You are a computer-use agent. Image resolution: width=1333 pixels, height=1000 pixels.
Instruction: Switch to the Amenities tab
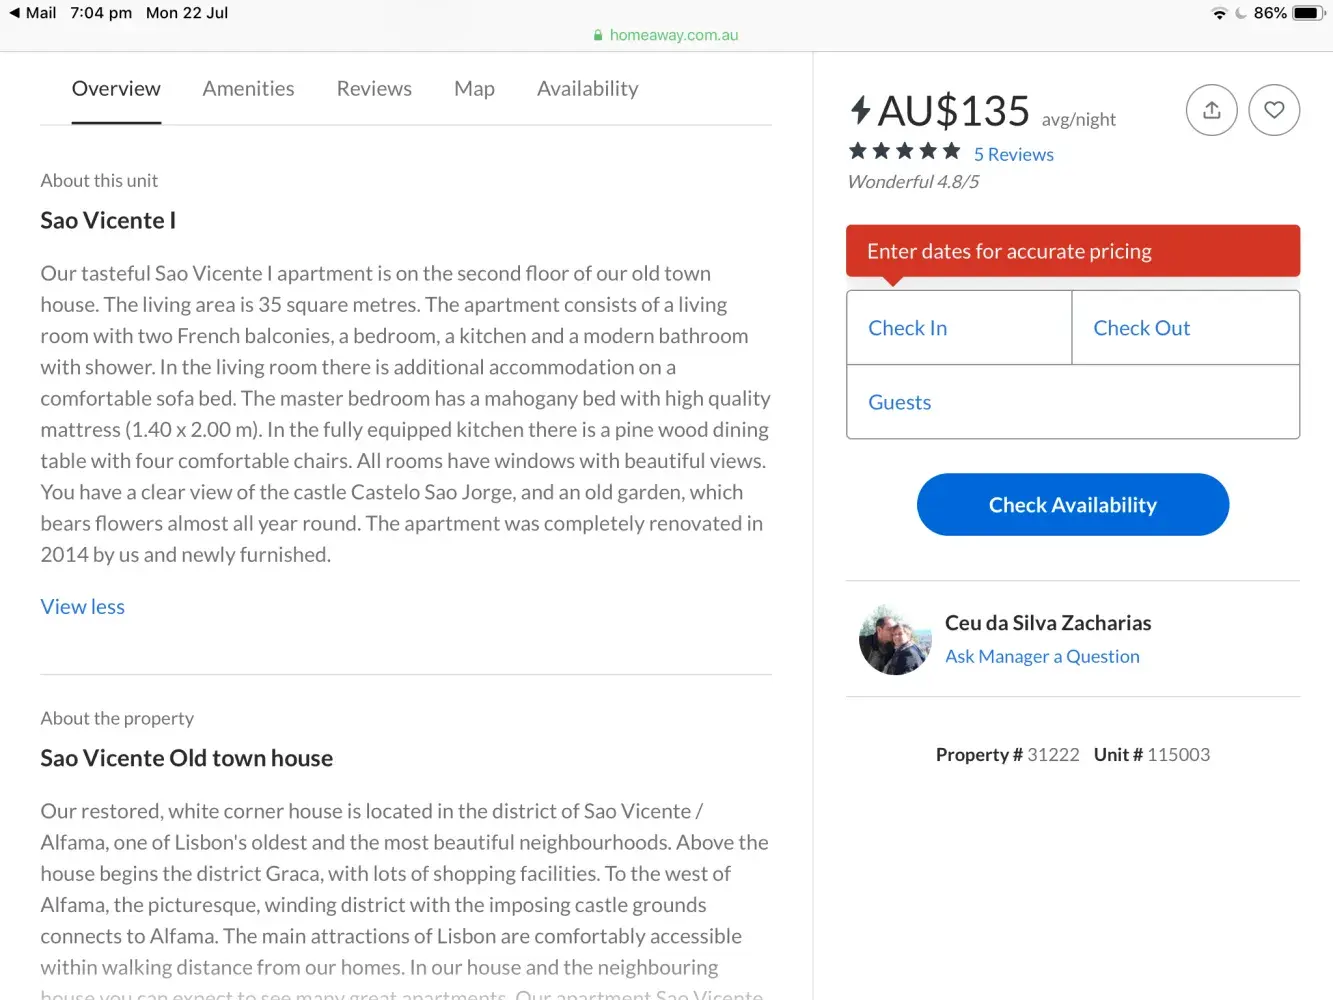click(248, 89)
